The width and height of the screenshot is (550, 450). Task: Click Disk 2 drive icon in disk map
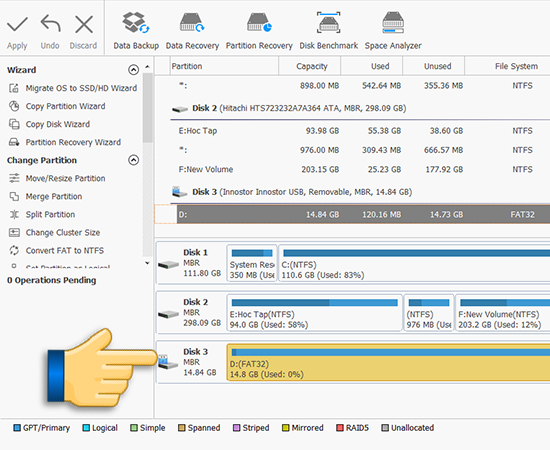point(168,314)
